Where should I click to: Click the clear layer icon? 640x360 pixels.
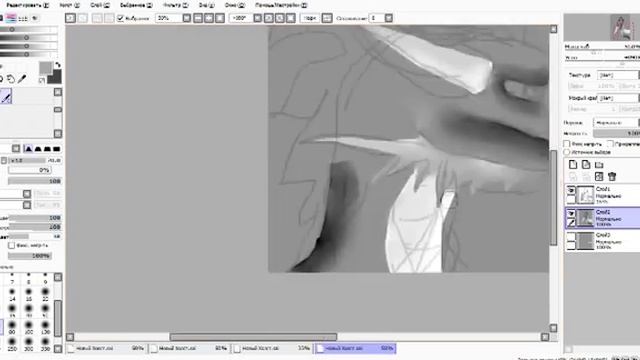(x=599, y=176)
